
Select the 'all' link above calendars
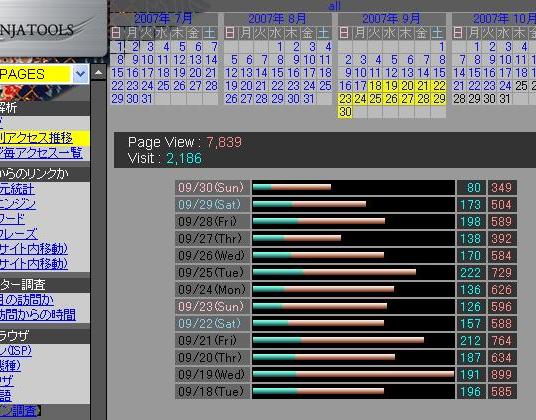[x=334, y=6]
